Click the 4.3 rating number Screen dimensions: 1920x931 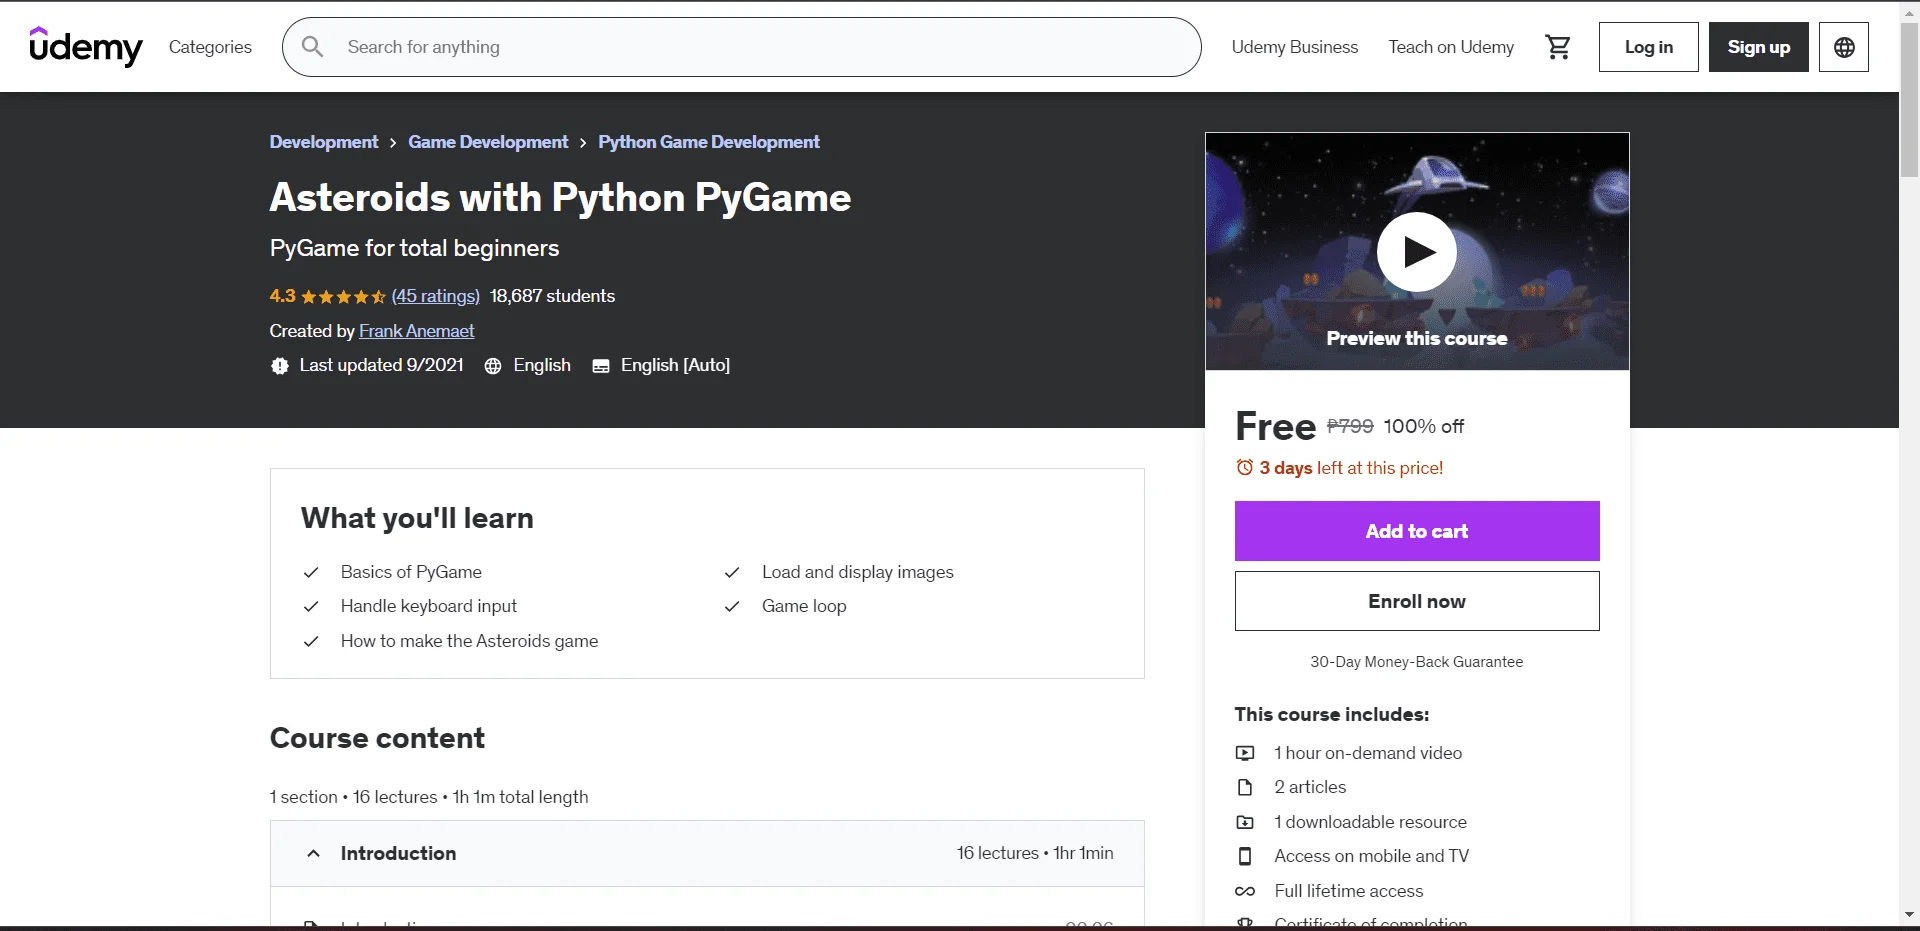(x=282, y=296)
